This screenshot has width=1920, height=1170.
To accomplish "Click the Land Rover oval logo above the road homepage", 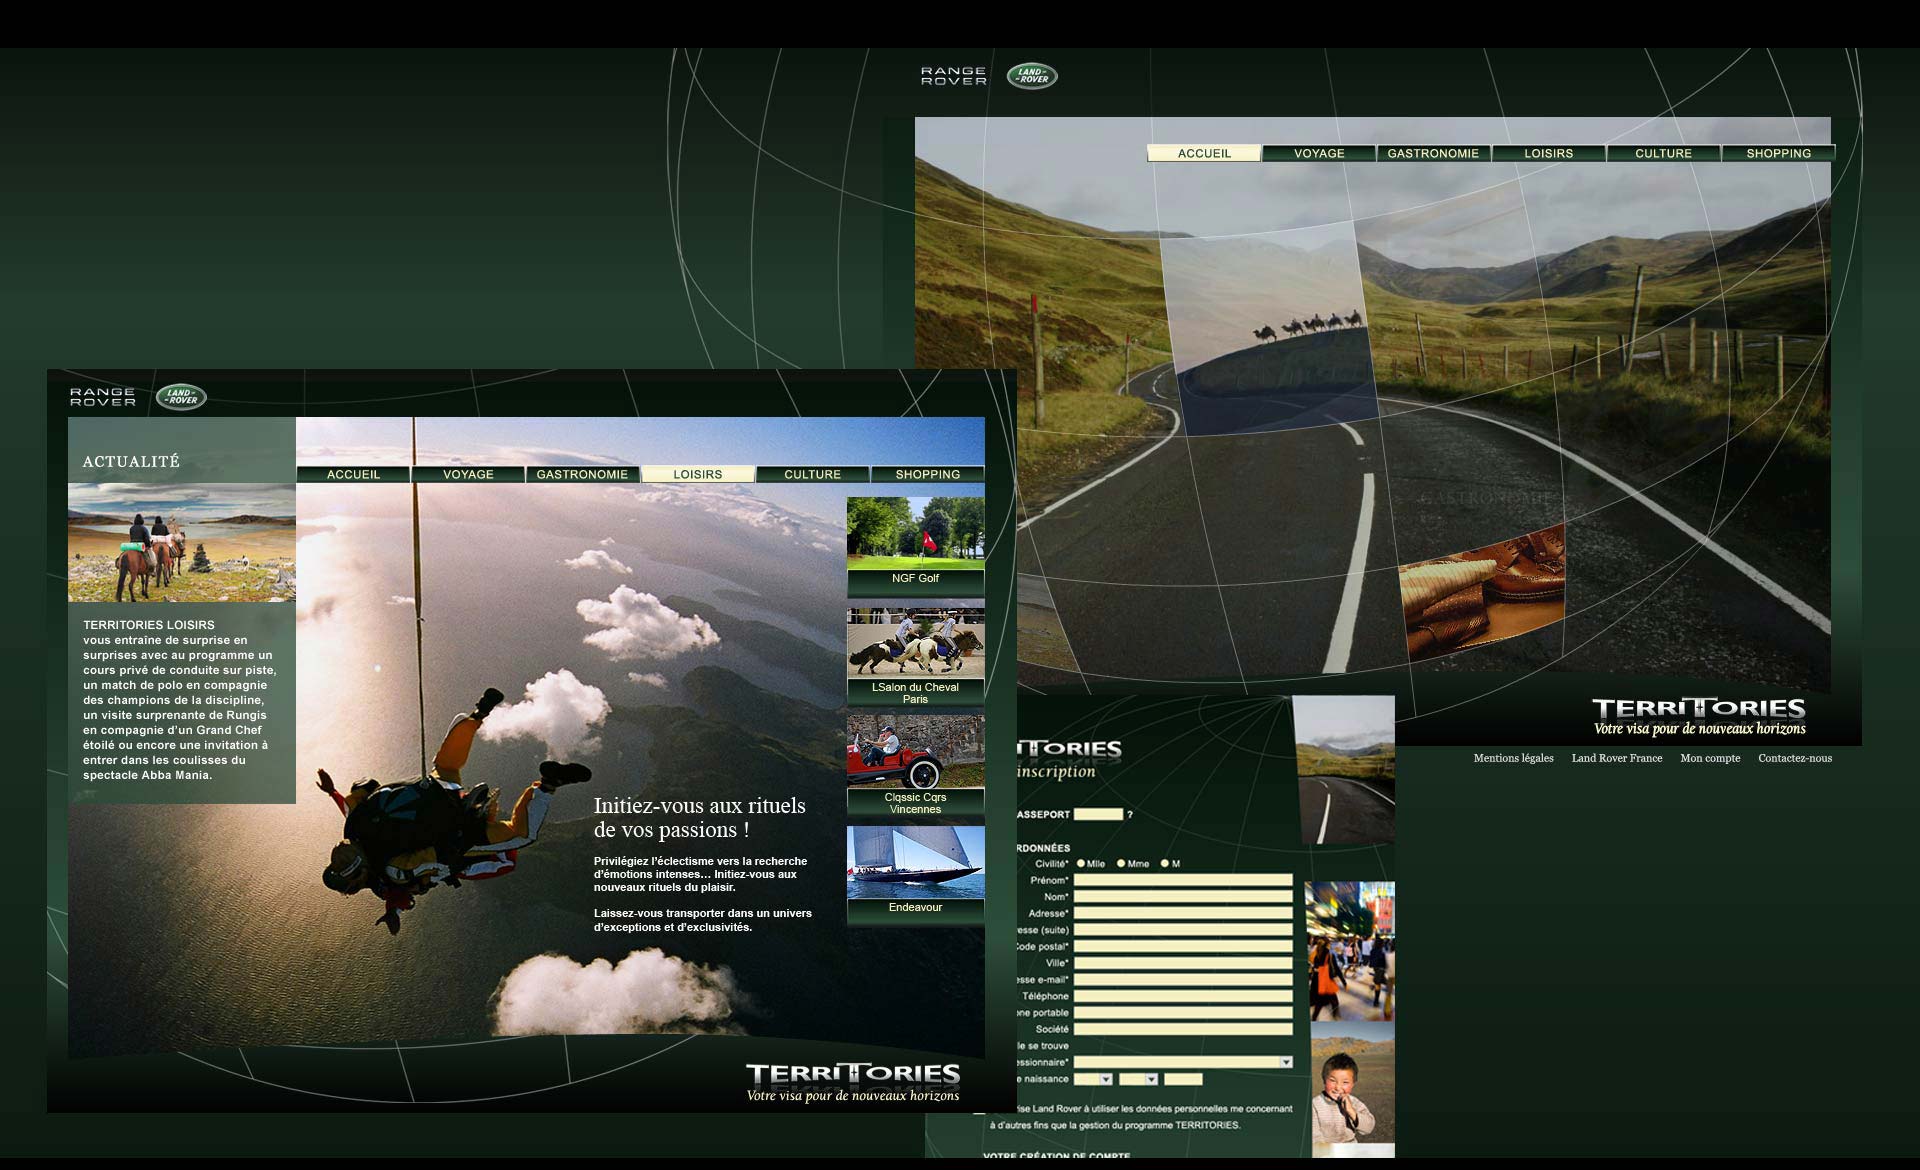I will 1032,76.
